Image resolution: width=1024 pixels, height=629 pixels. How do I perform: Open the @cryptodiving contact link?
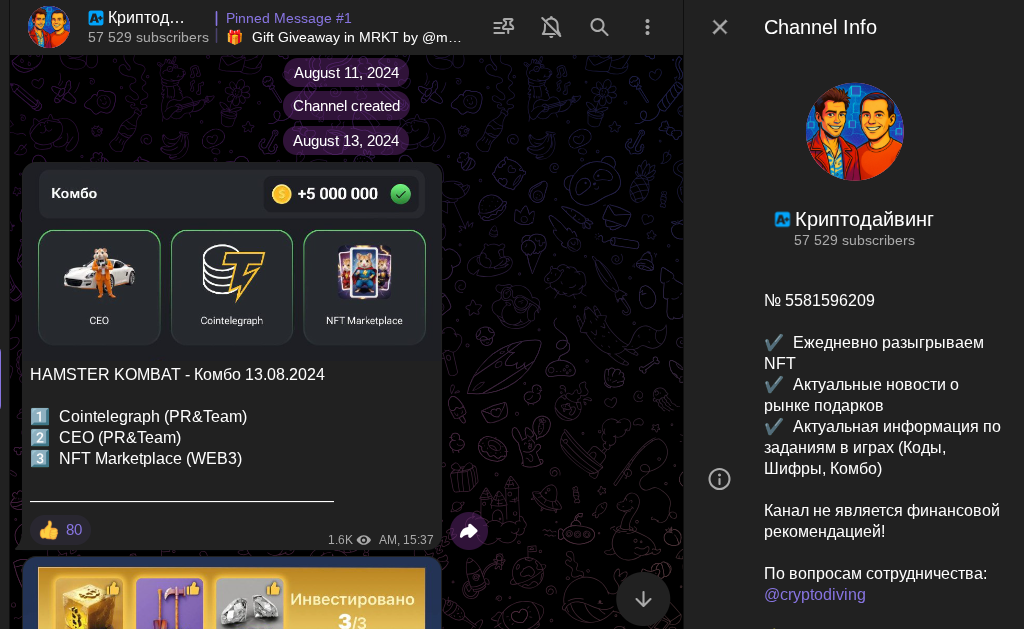pos(814,594)
